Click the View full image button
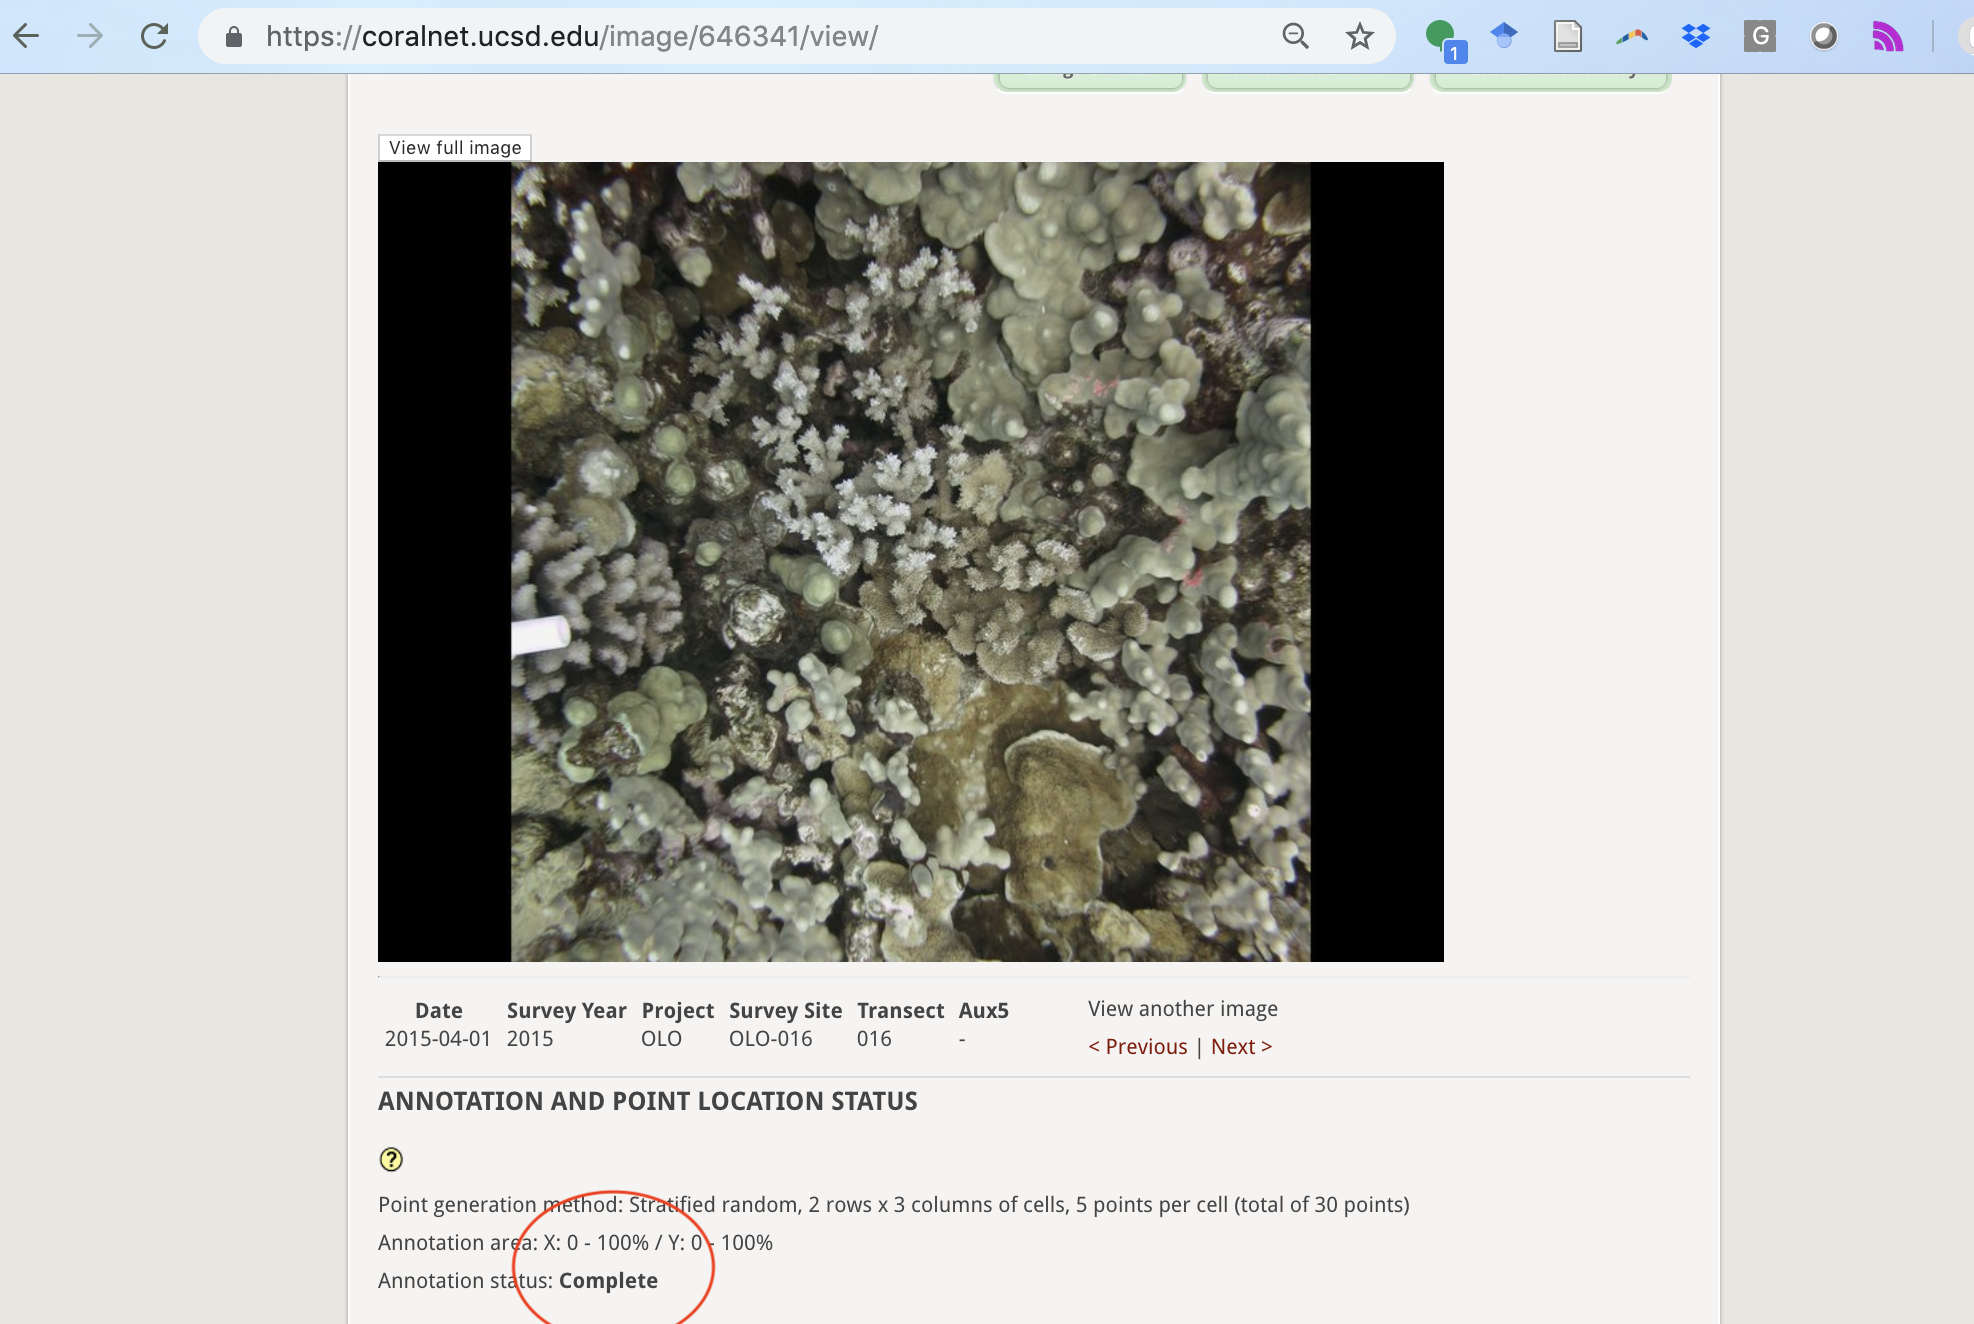 (455, 148)
